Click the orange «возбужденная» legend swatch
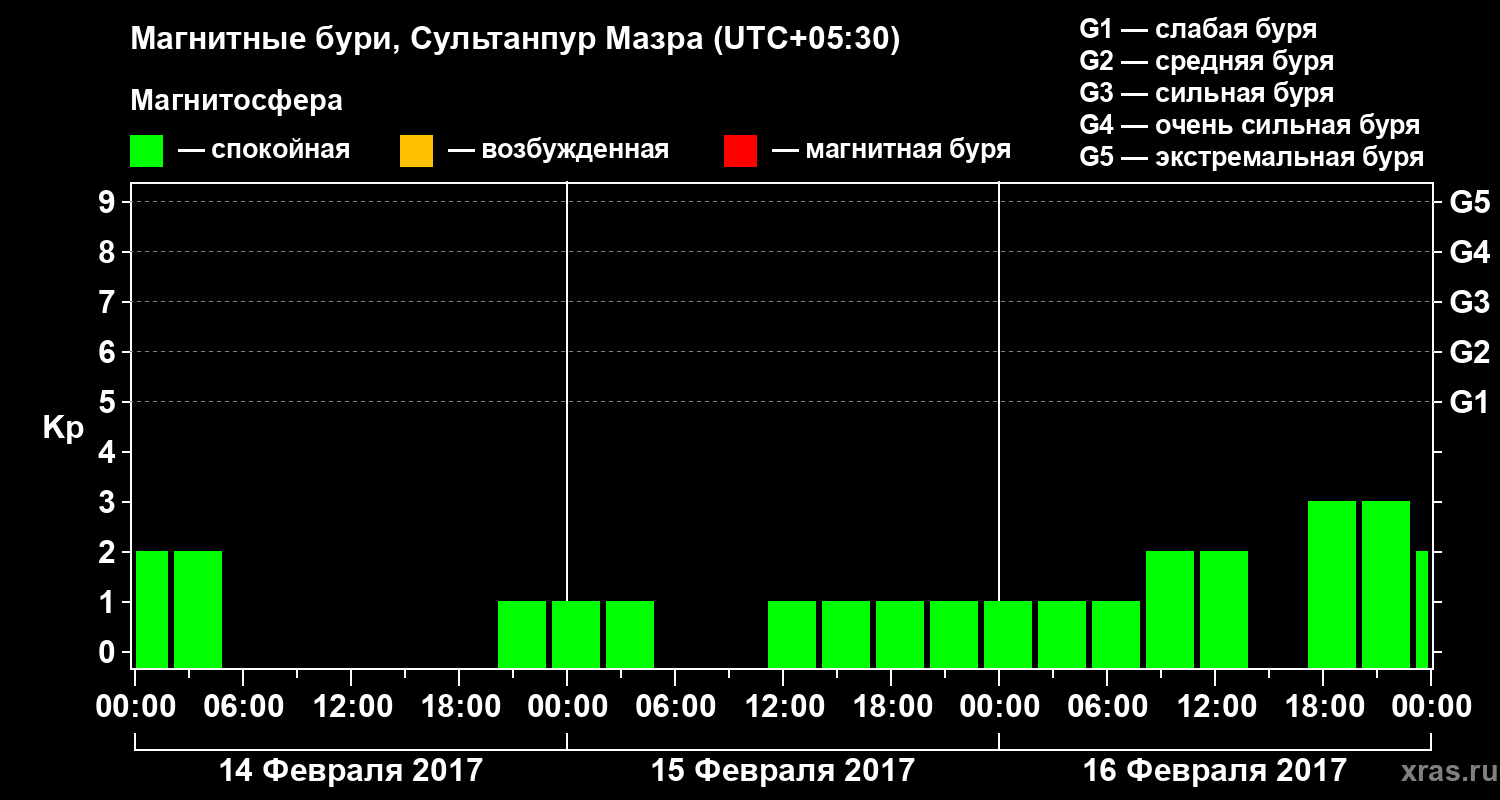Image resolution: width=1500 pixels, height=800 pixels. [416, 151]
